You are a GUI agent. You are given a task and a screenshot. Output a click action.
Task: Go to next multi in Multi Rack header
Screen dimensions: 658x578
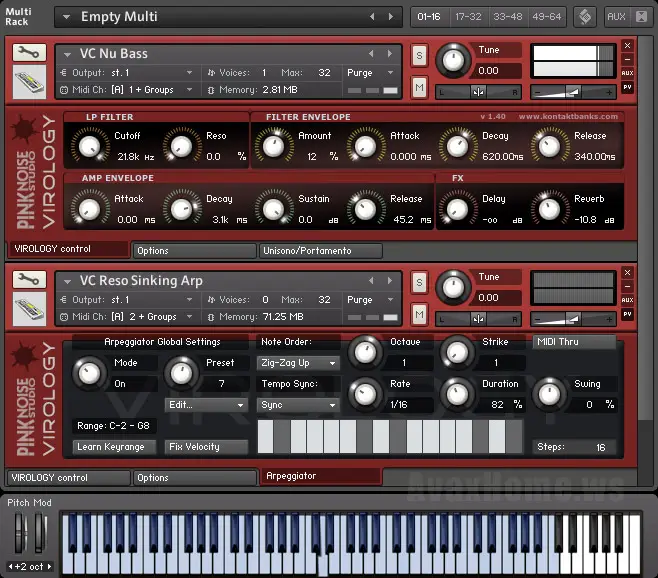[x=391, y=16]
